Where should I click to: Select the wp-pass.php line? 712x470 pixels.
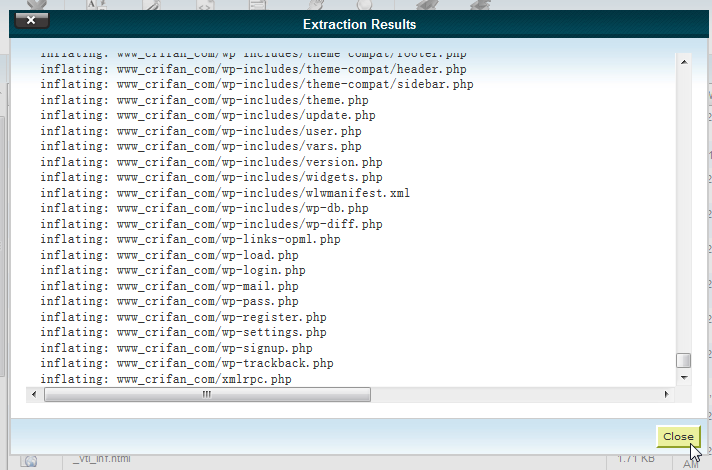(x=169, y=301)
